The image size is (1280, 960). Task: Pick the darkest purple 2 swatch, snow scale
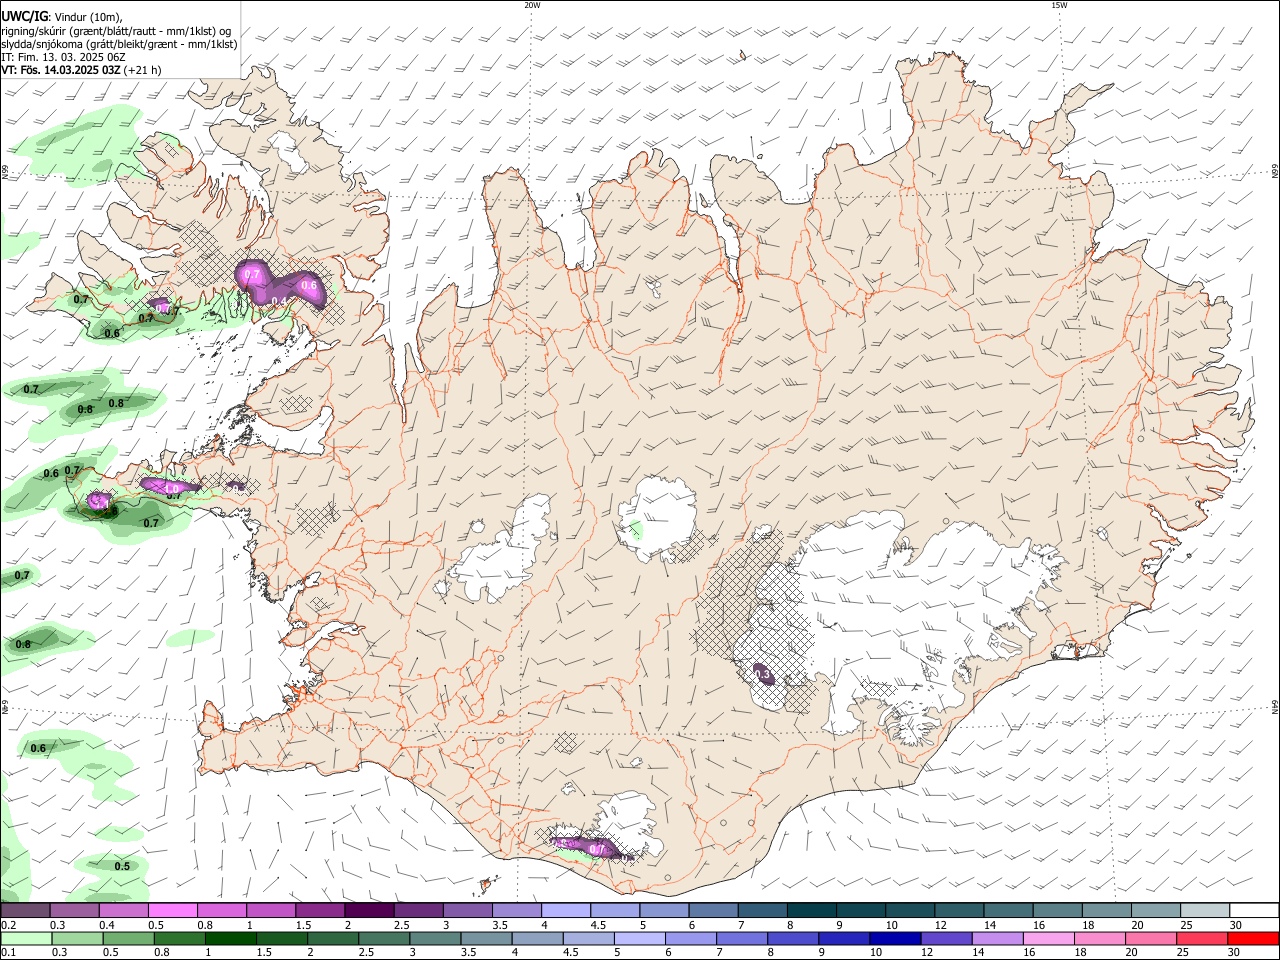point(369,910)
